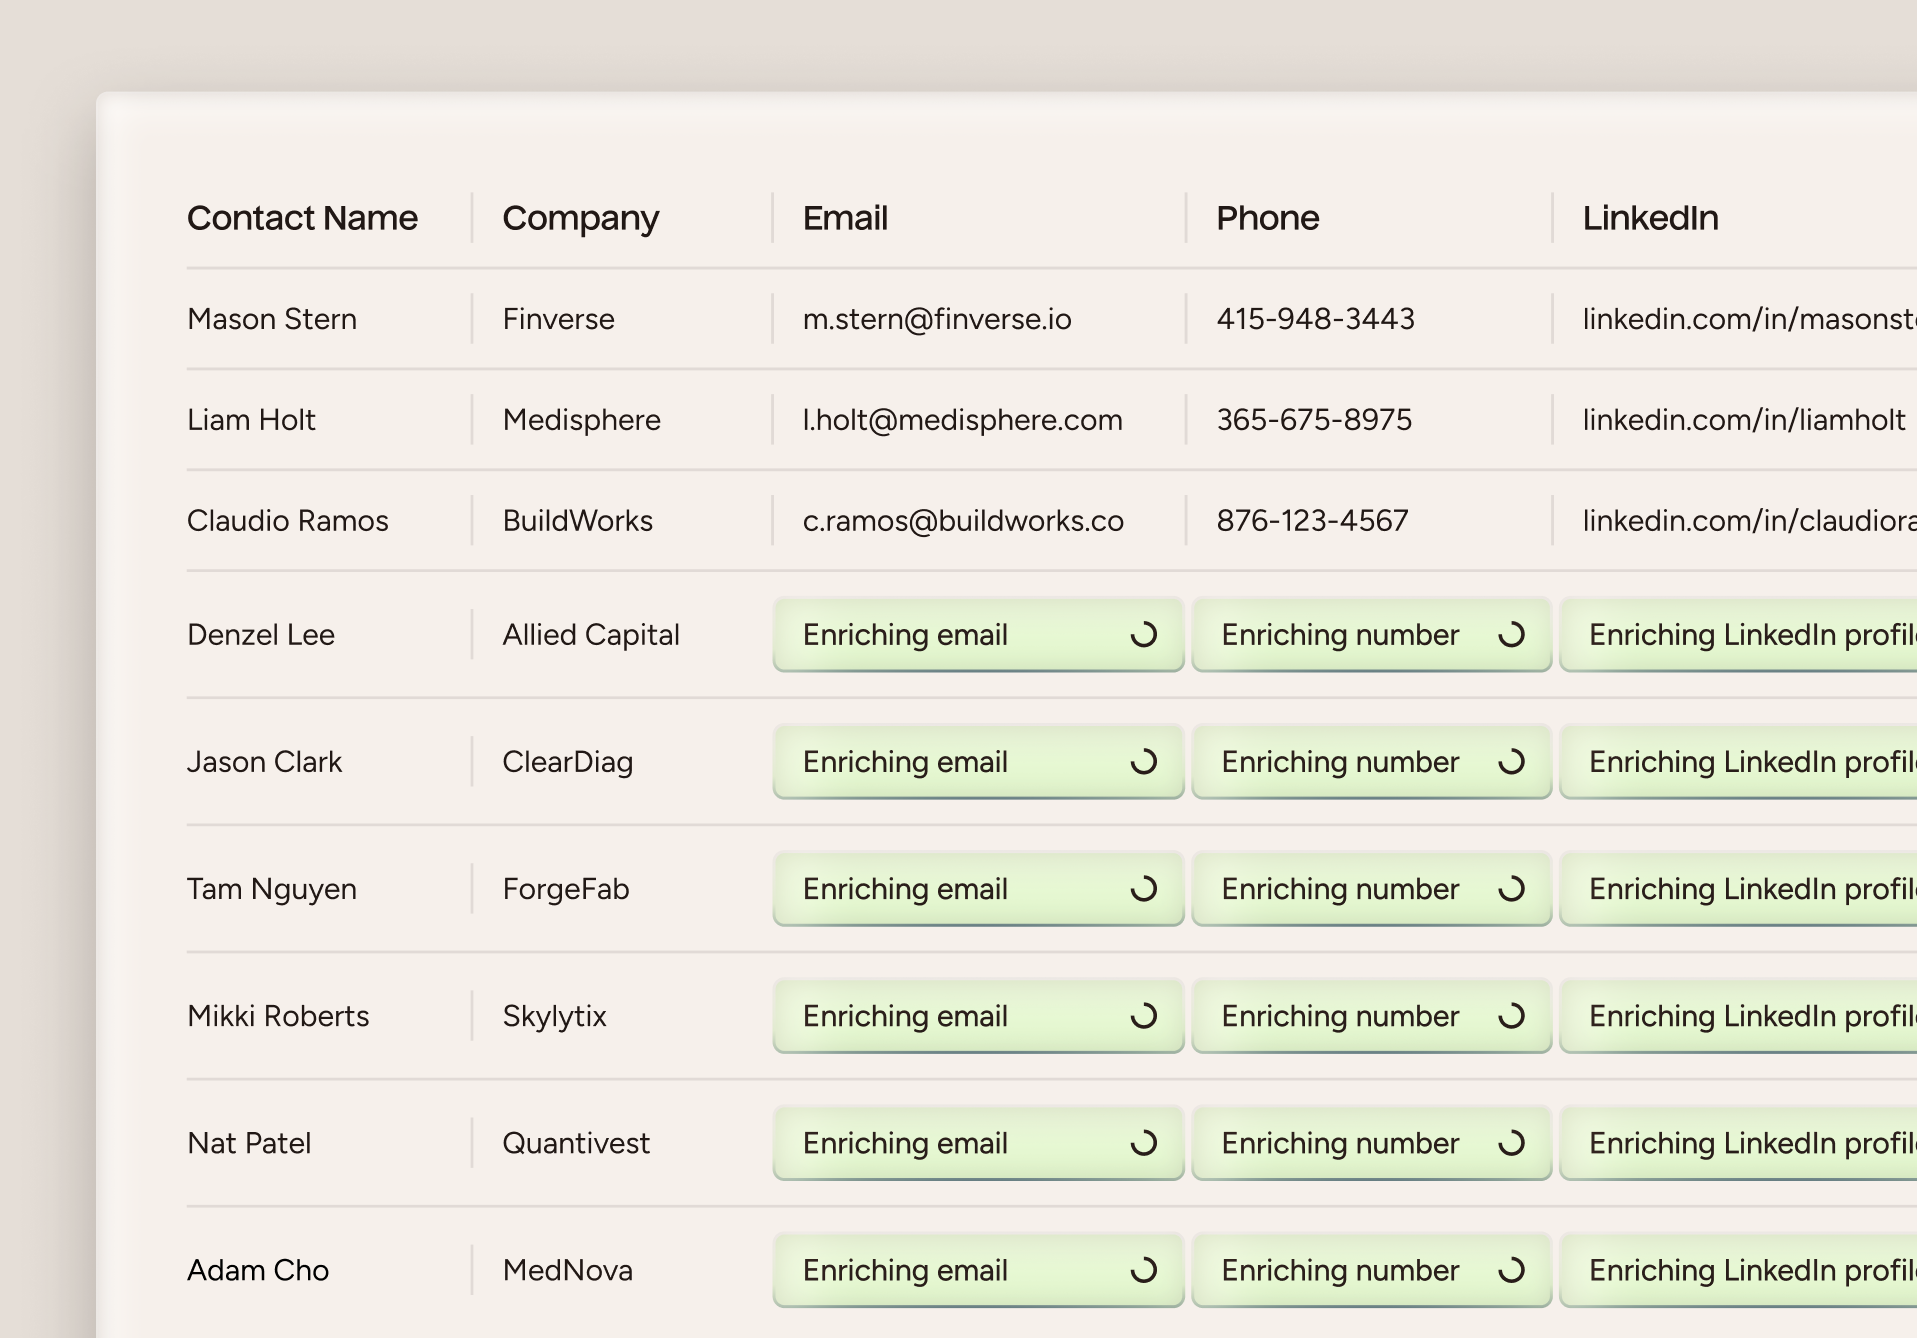
Task: Click the spinner in Nat Patel's Enriching email cell
Action: [x=1144, y=1143]
